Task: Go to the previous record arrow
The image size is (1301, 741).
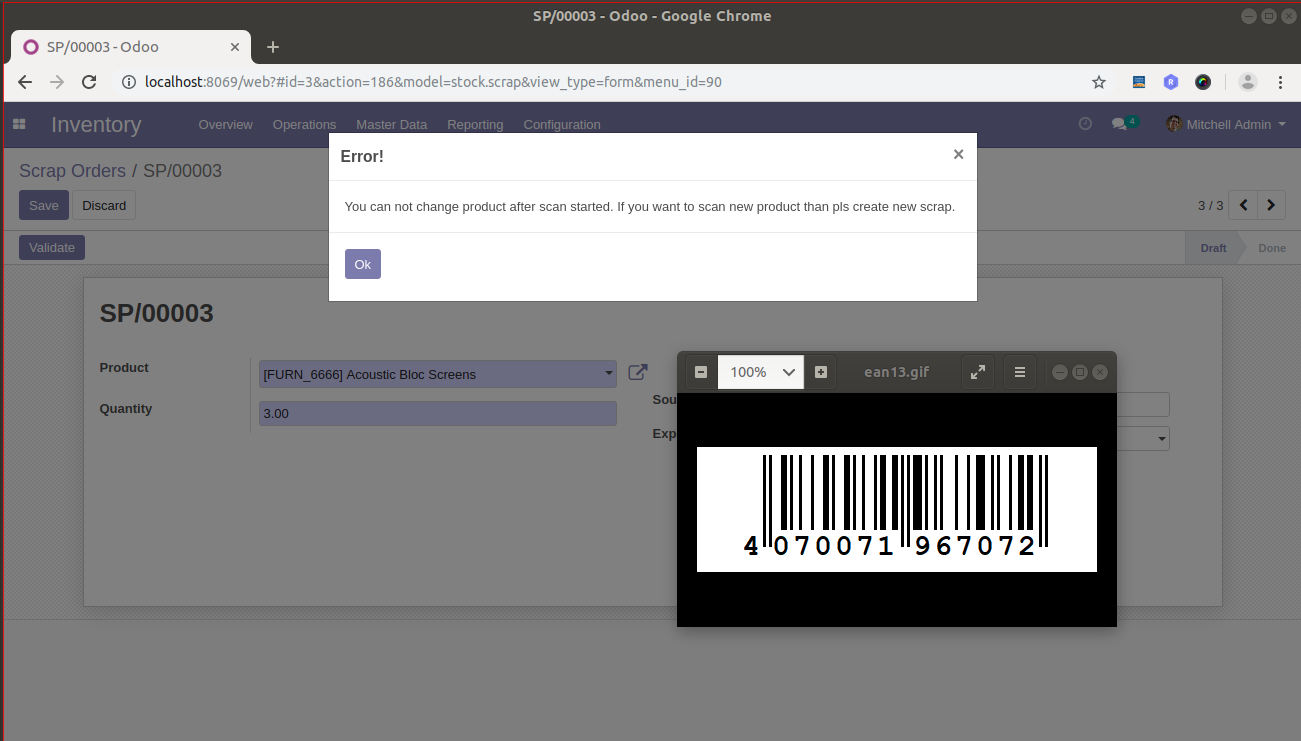Action: (1243, 205)
